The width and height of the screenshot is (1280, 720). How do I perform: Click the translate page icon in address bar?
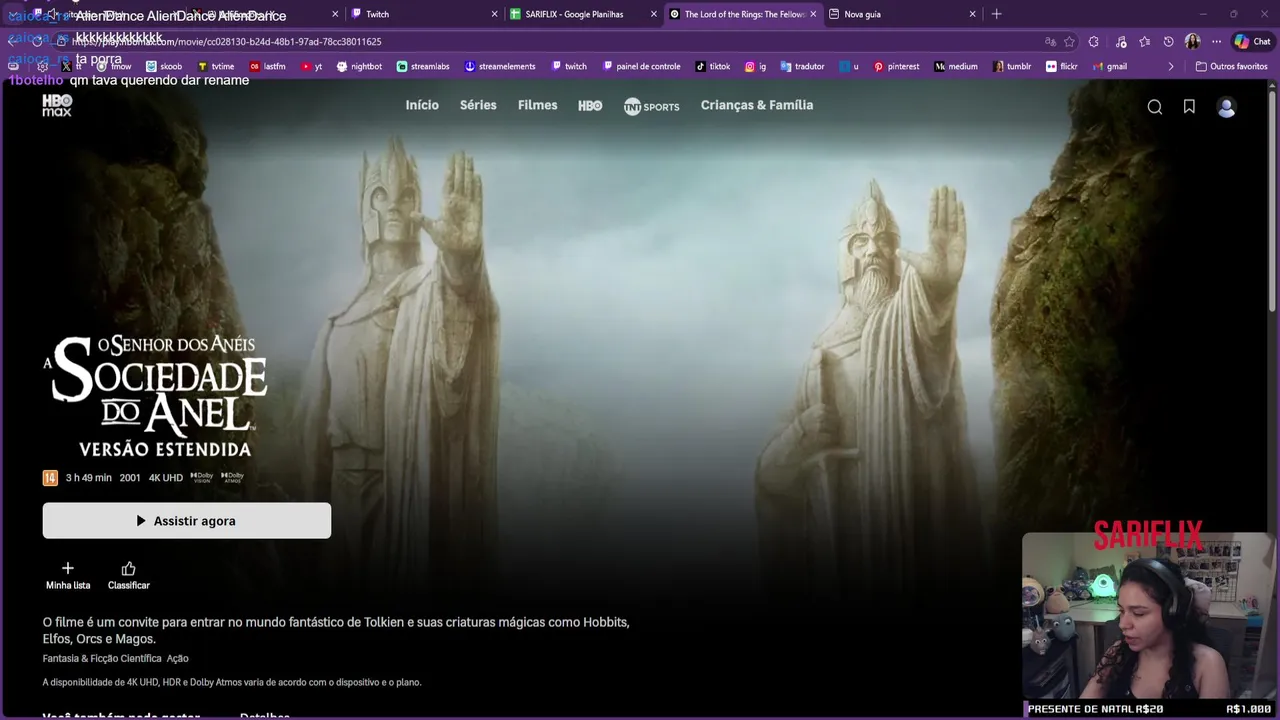1050,42
